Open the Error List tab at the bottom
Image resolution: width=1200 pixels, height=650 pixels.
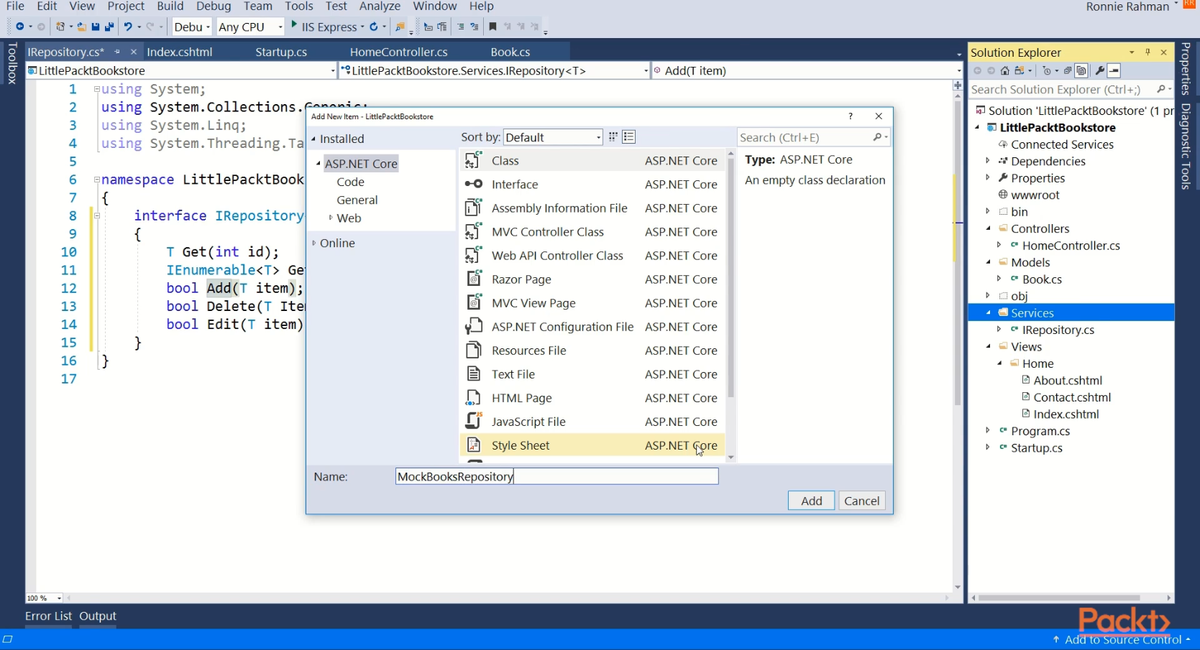tap(48, 616)
